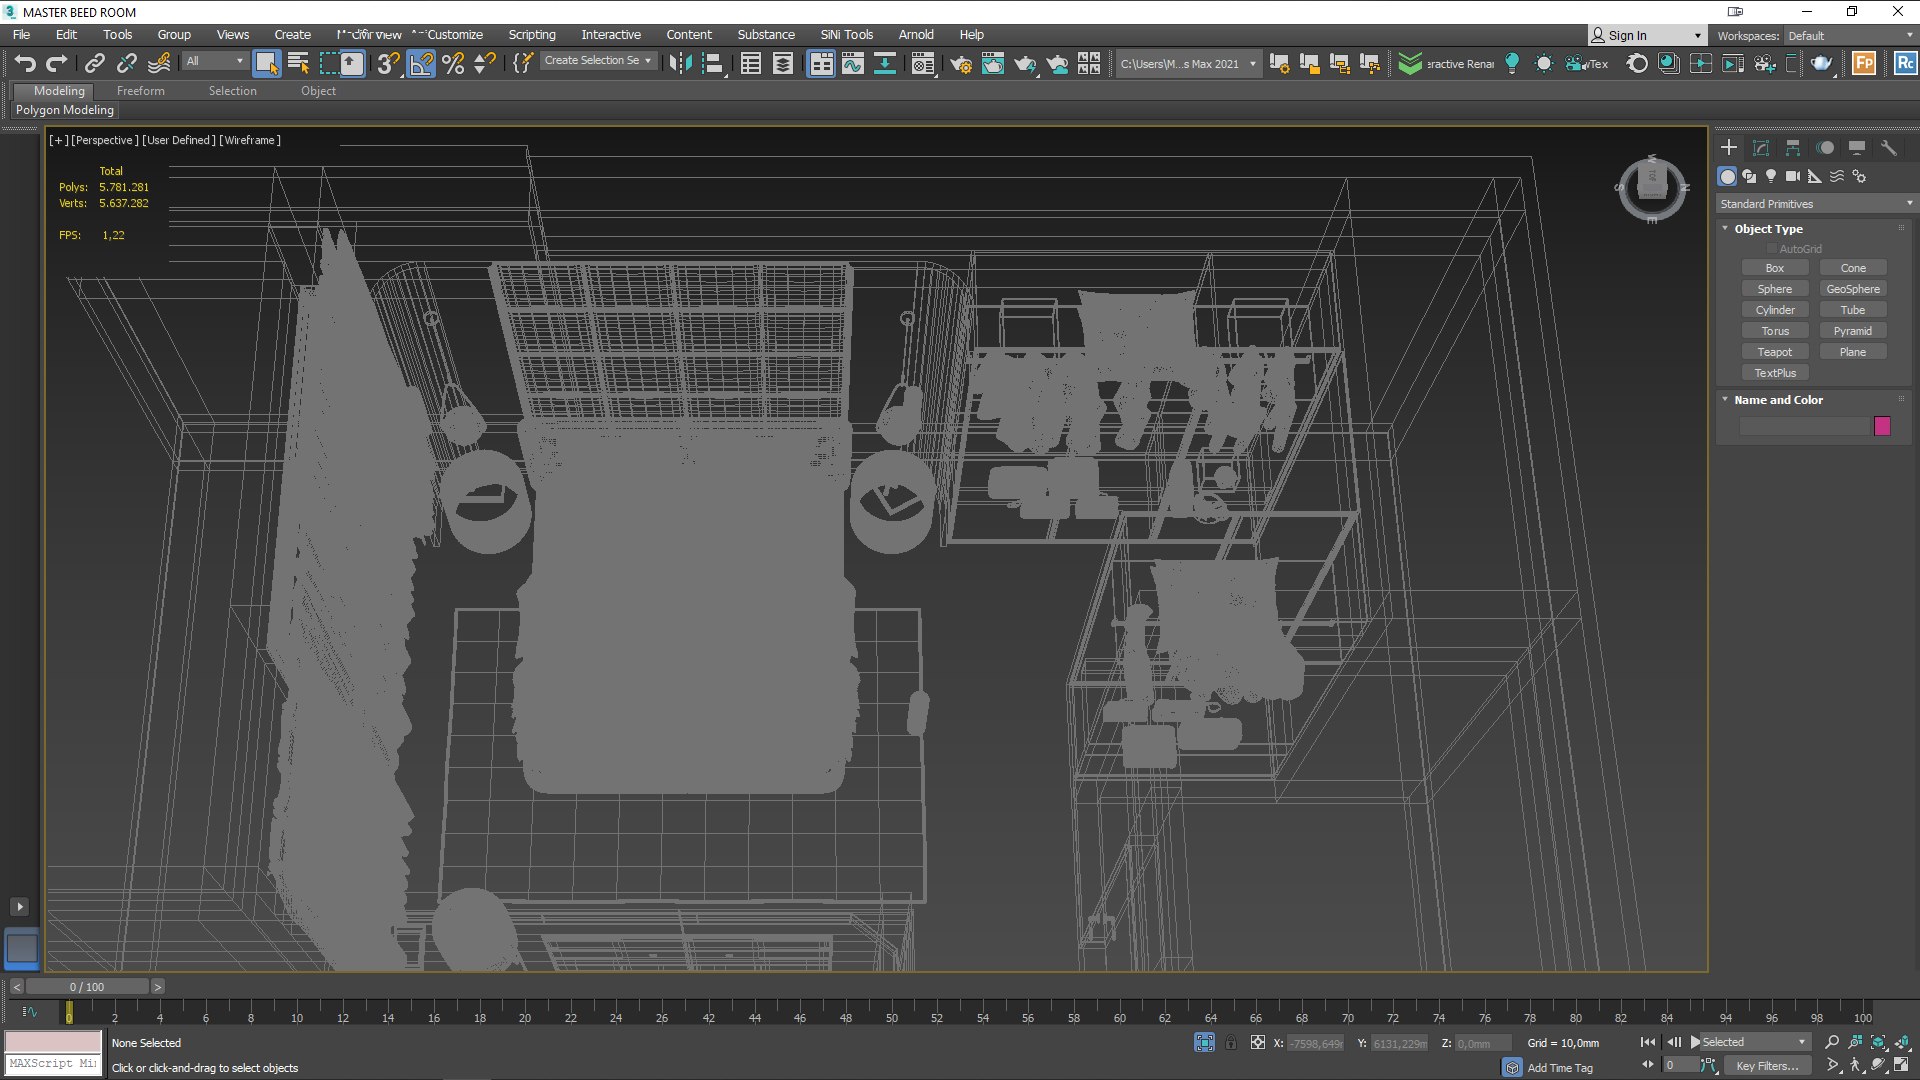Image resolution: width=1920 pixels, height=1080 pixels.
Task: Toggle the selection lock padlock
Action: (x=1231, y=1043)
